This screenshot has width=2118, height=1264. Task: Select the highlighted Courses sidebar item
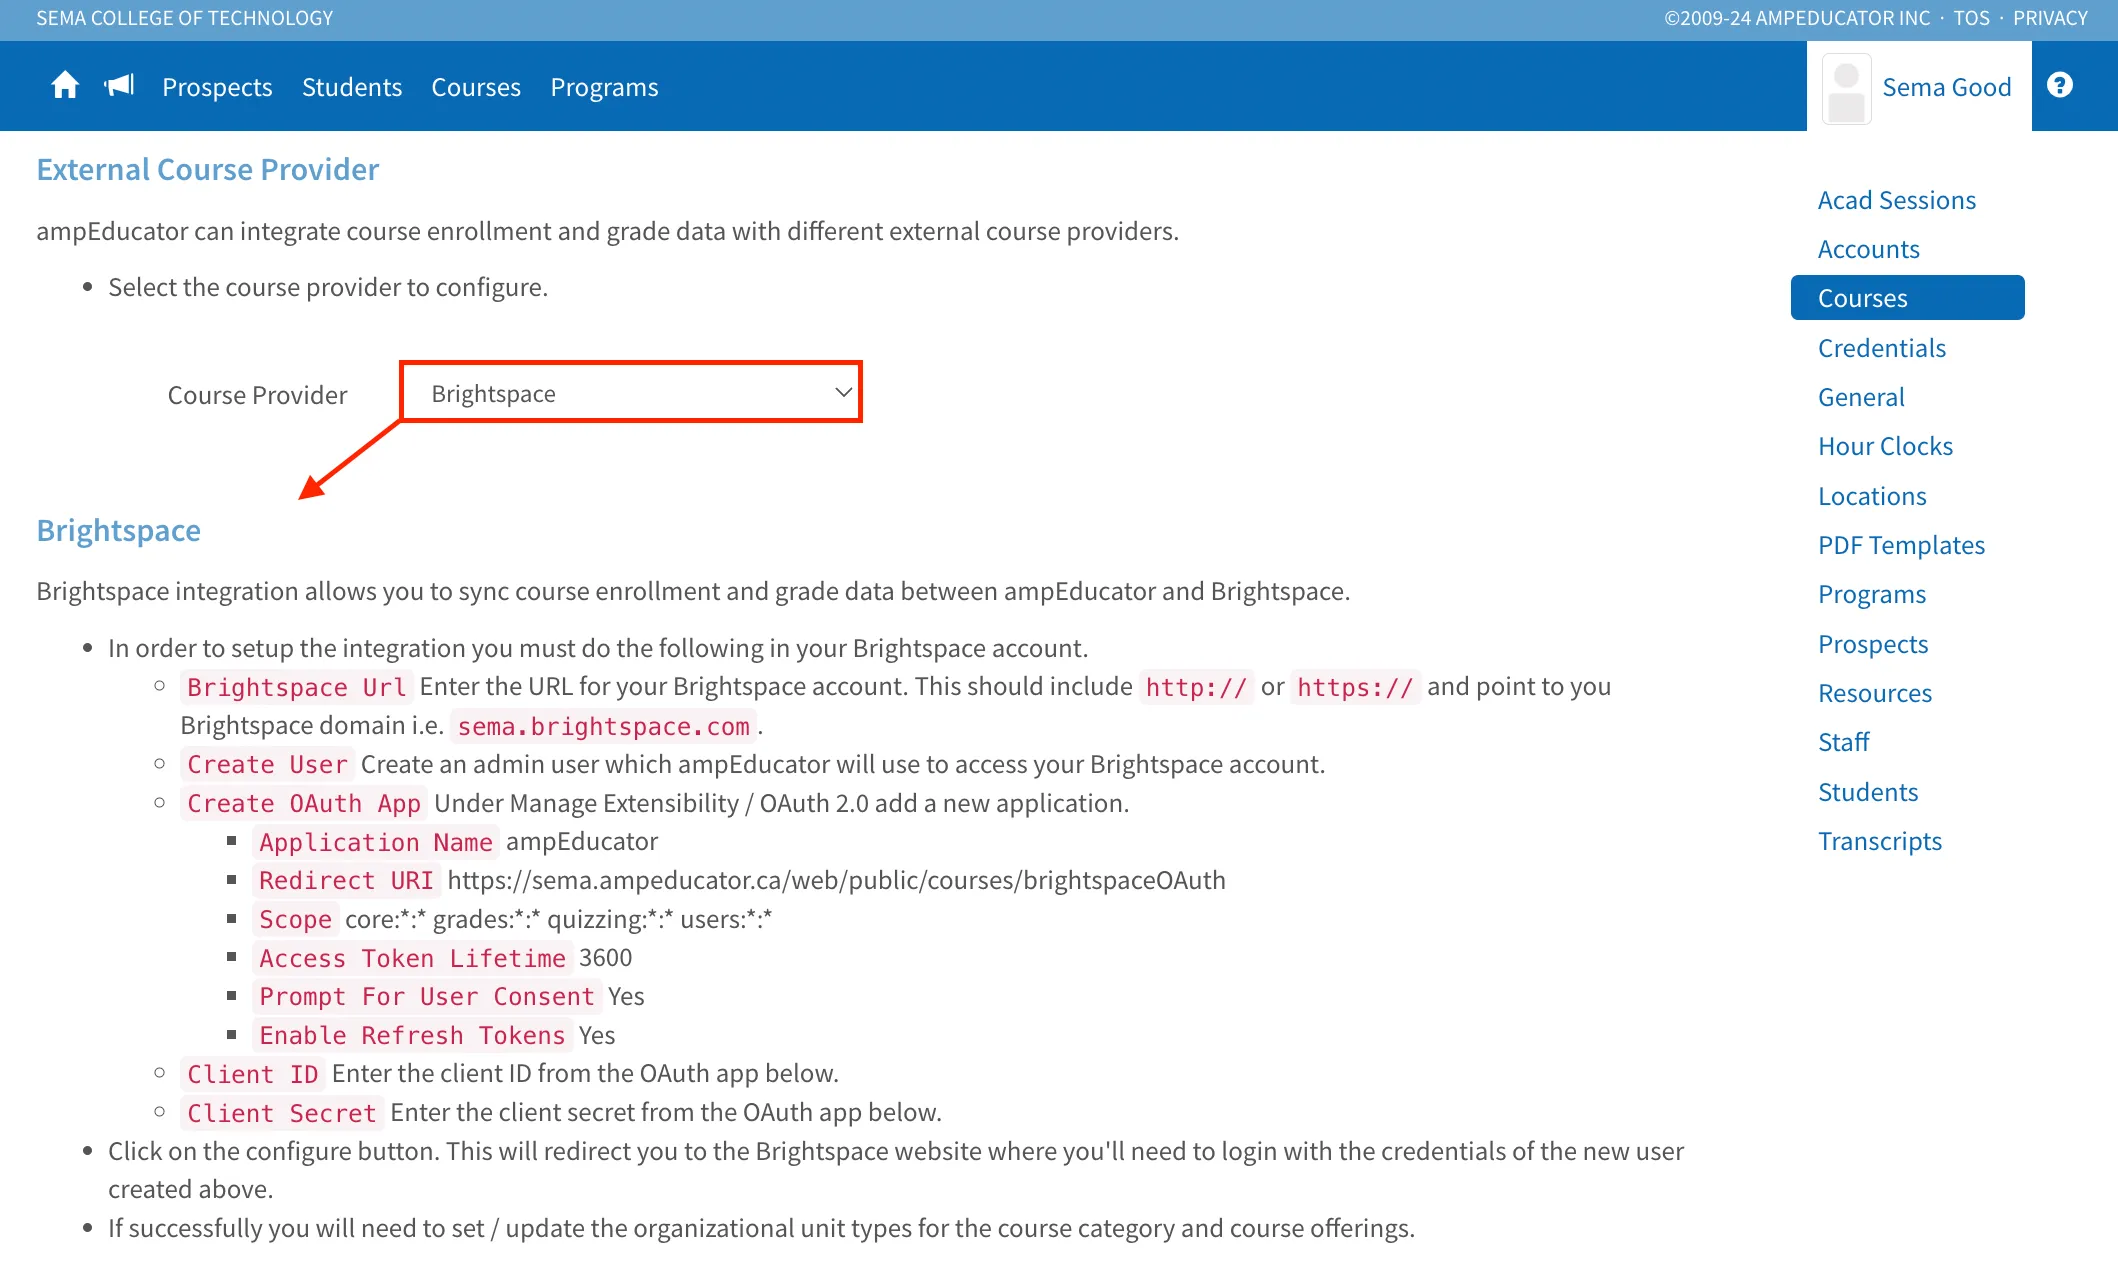(x=1907, y=298)
